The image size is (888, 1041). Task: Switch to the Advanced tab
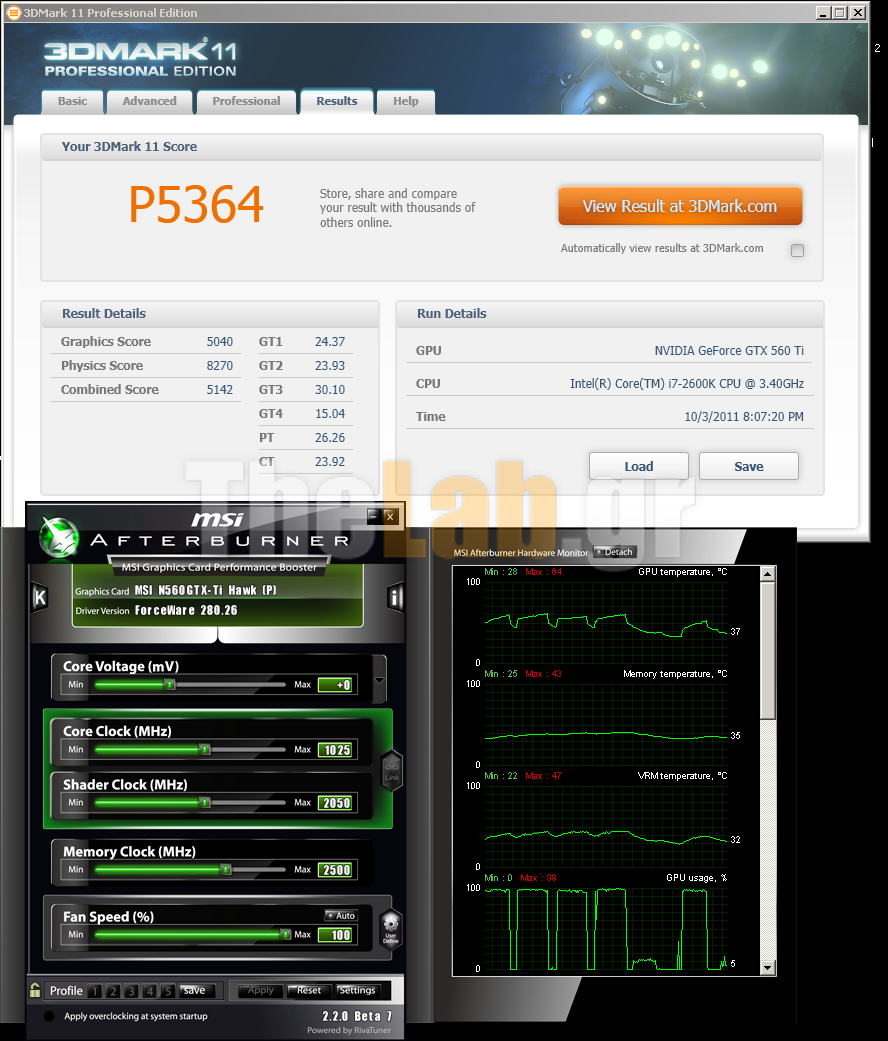(149, 102)
